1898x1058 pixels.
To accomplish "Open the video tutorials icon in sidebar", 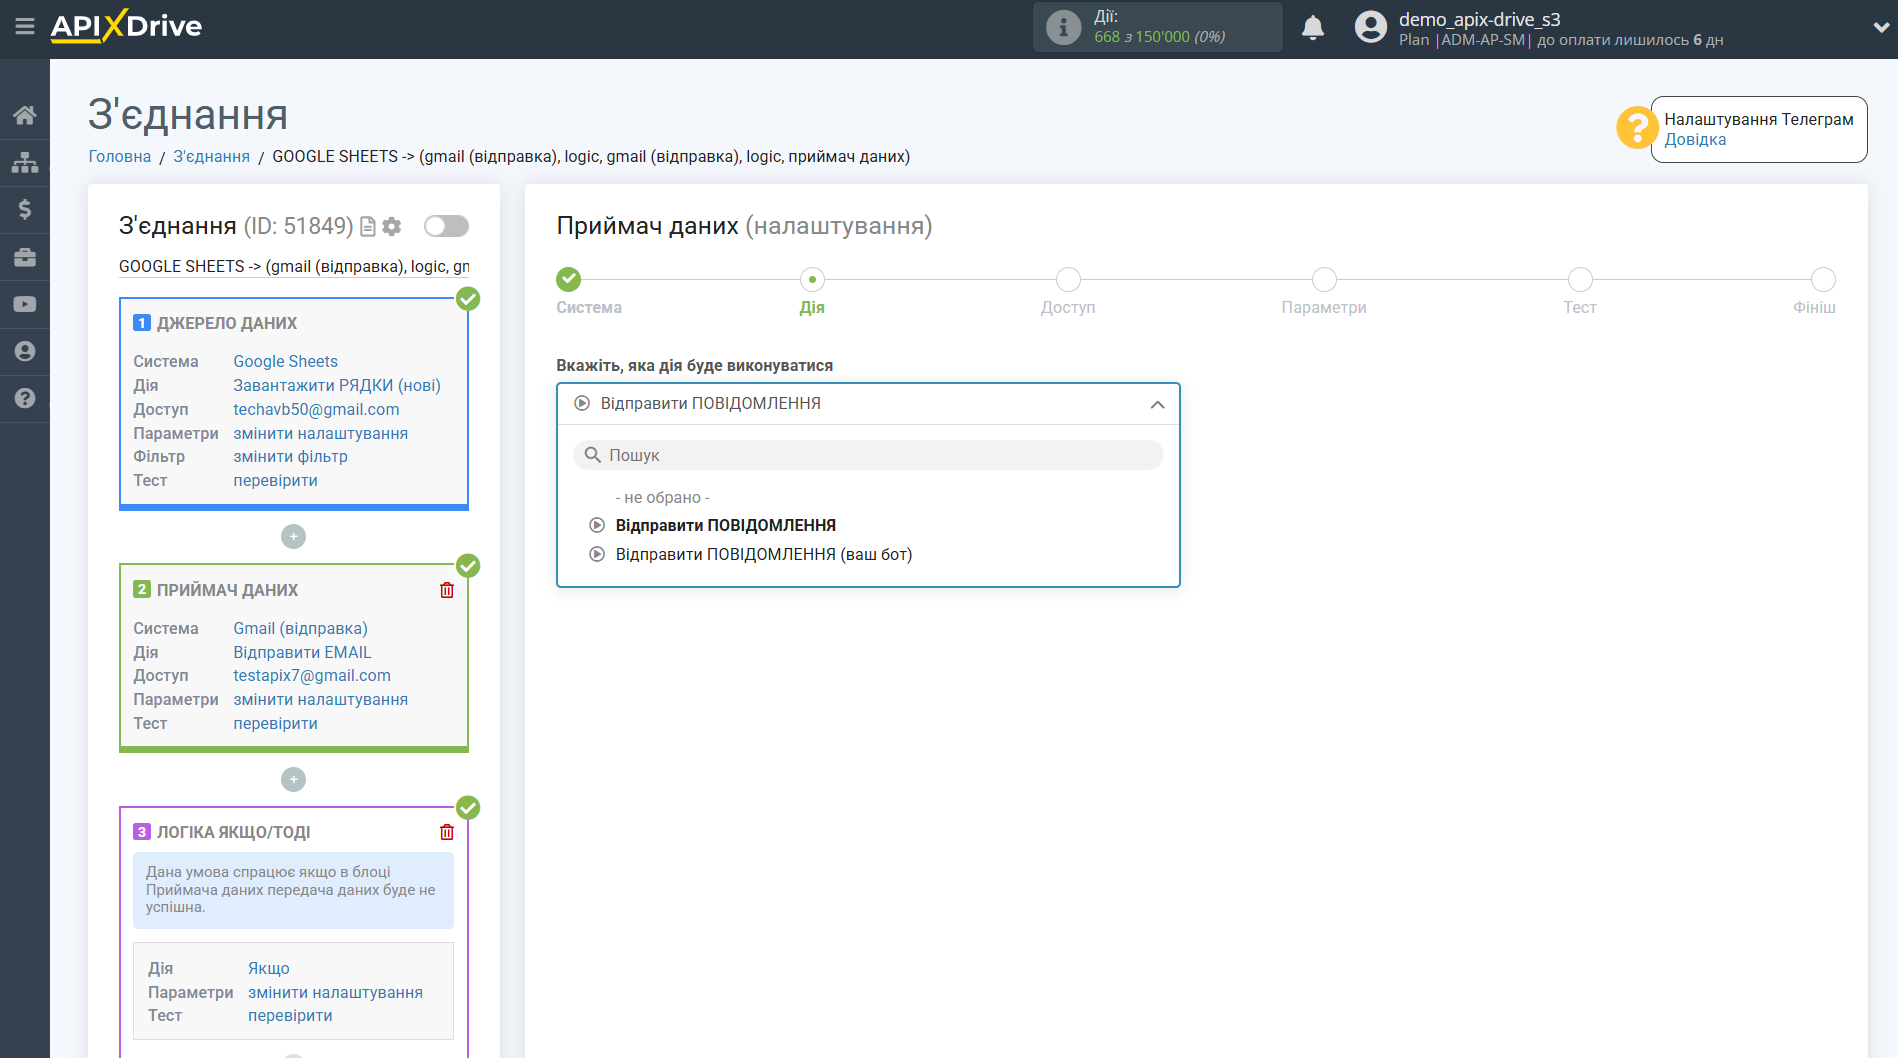I will 25,304.
